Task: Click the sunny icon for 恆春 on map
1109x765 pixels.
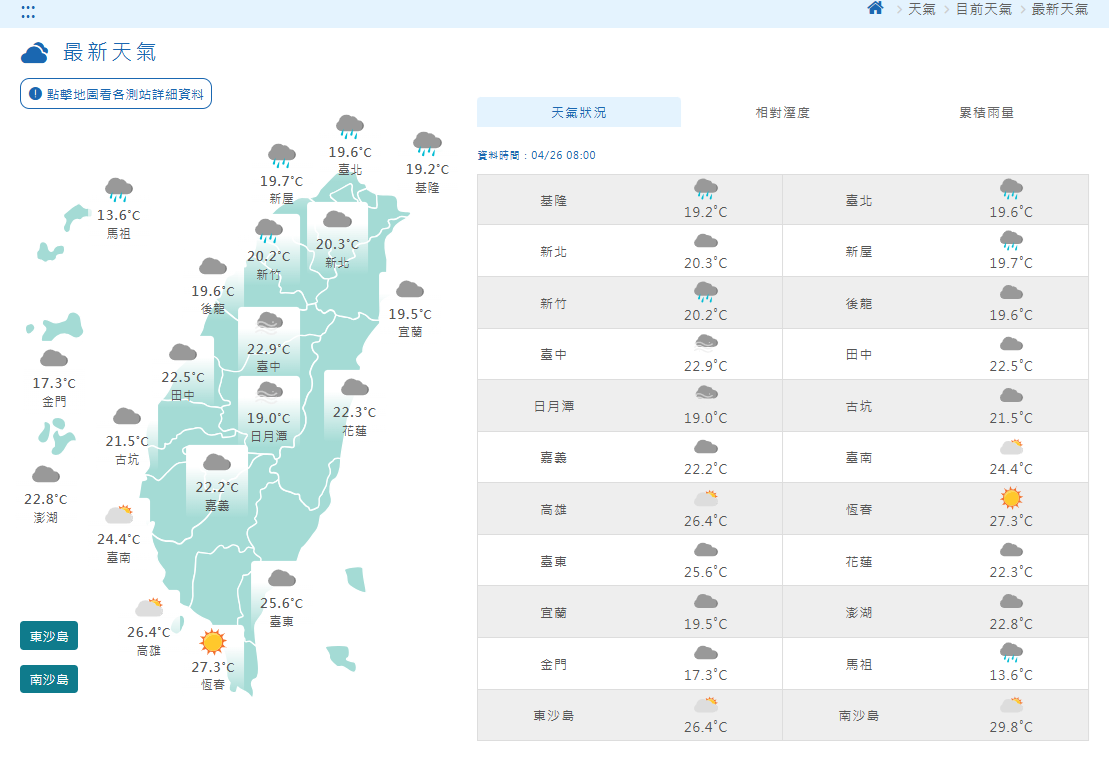Action: (x=213, y=641)
